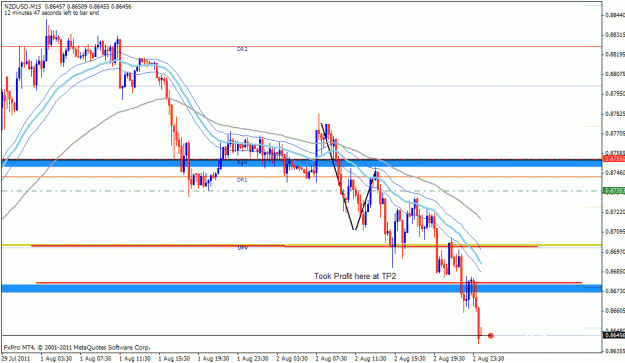The image size is (625, 363).
Task: Select the DR2 level label
Action: click(x=242, y=49)
